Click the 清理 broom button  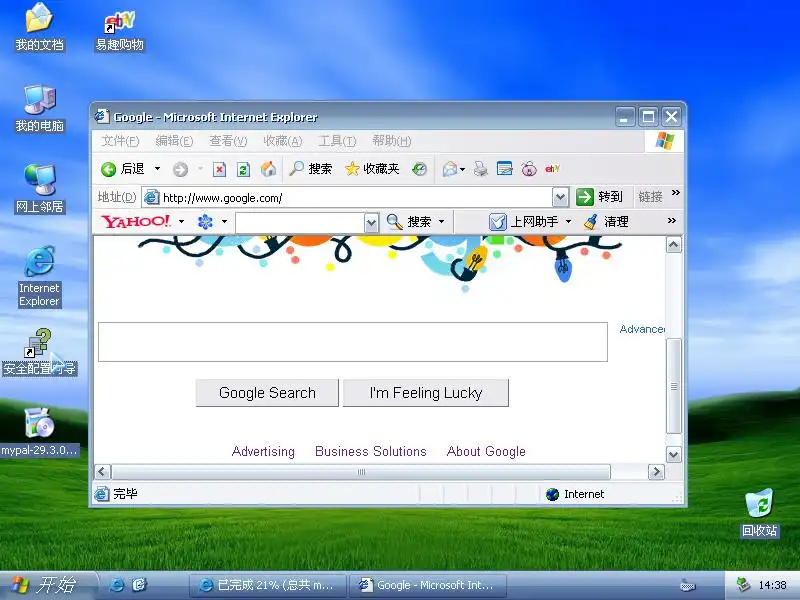(606, 222)
